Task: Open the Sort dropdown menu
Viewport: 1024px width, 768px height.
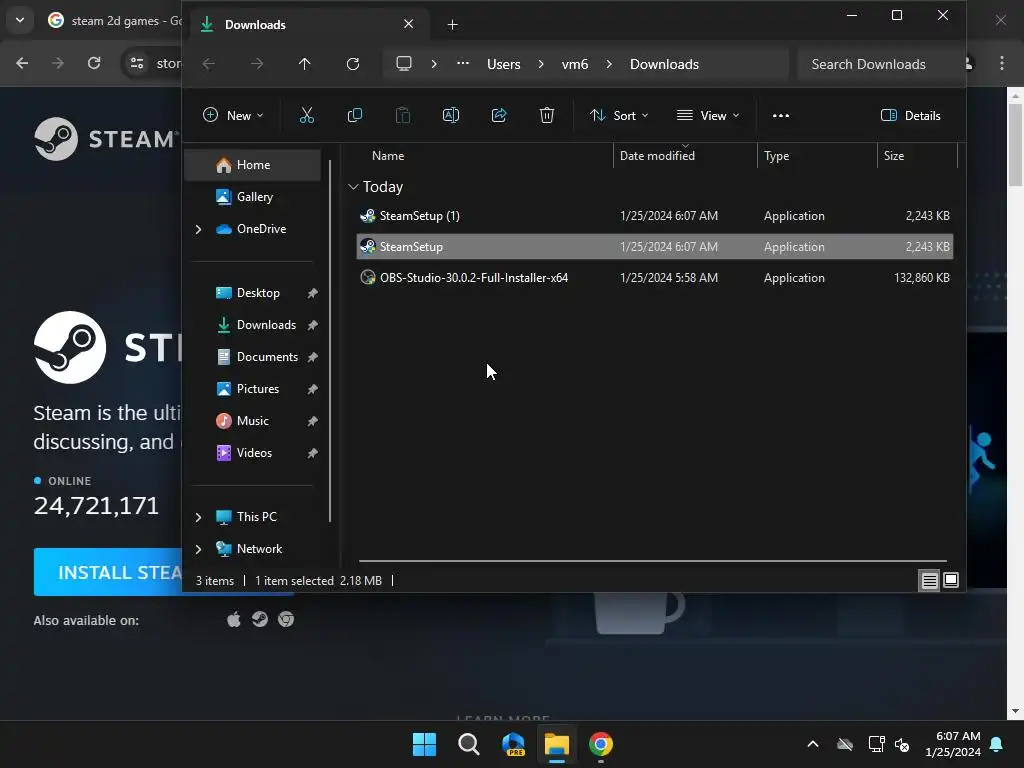Action: 618,116
